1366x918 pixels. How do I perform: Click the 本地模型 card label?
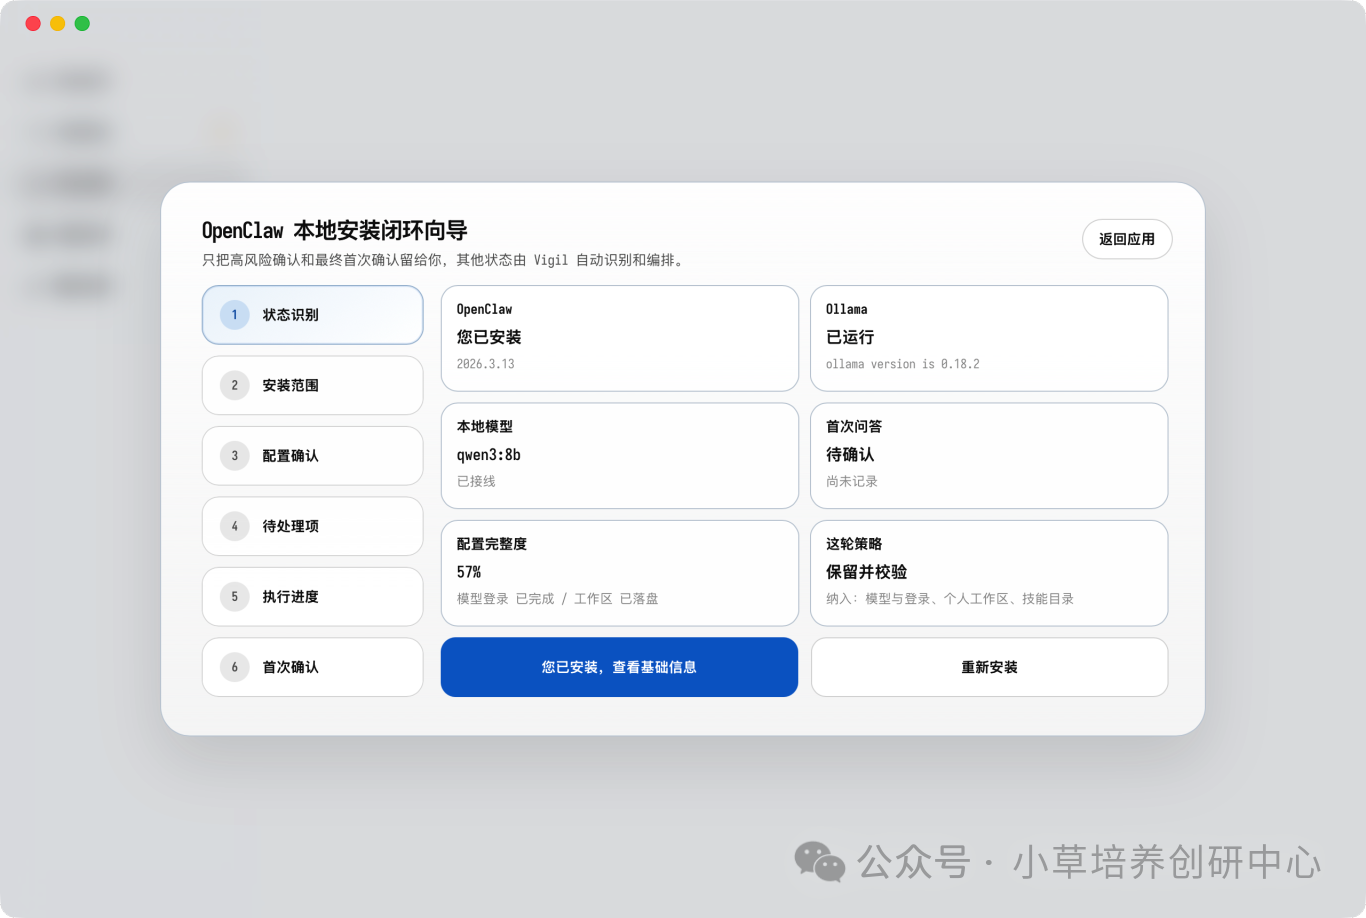pyautogui.click(x=485, y=427)
